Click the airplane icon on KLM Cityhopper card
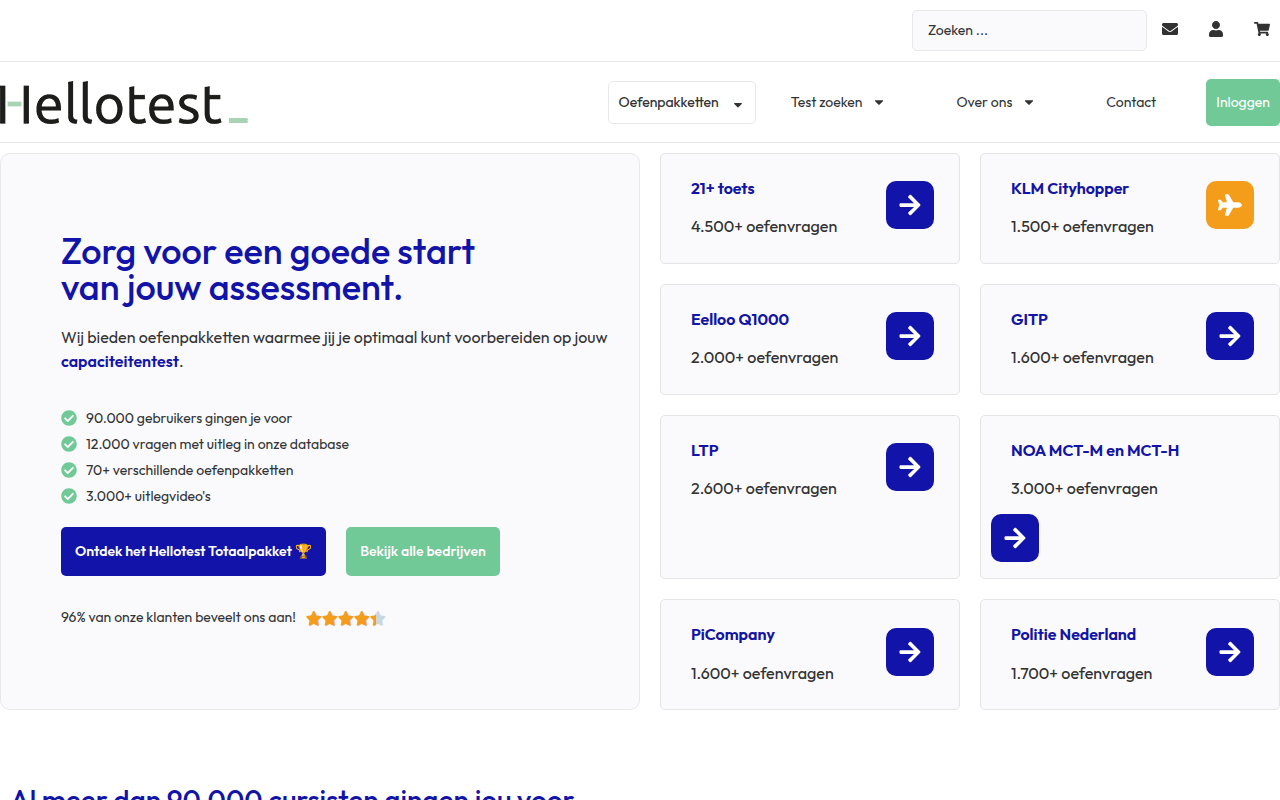The height and width of the screenshot is (800, 1280). (1230, 205)
